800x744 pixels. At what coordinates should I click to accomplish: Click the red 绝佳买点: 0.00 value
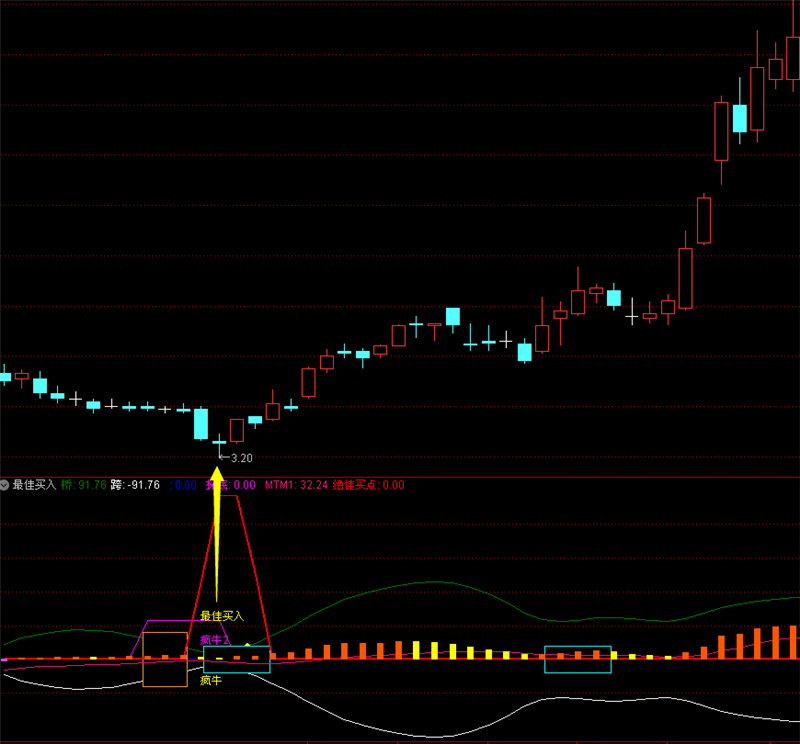[x=368, y=485]
